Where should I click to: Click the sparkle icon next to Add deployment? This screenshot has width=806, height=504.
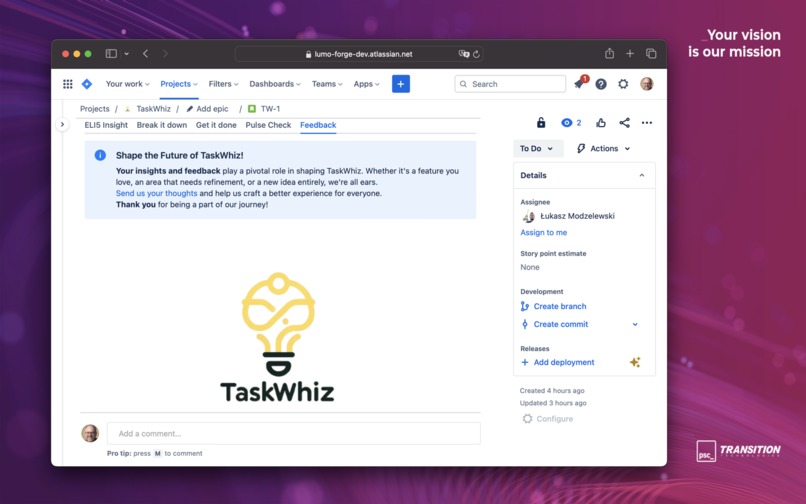click(x=635, y=362)
